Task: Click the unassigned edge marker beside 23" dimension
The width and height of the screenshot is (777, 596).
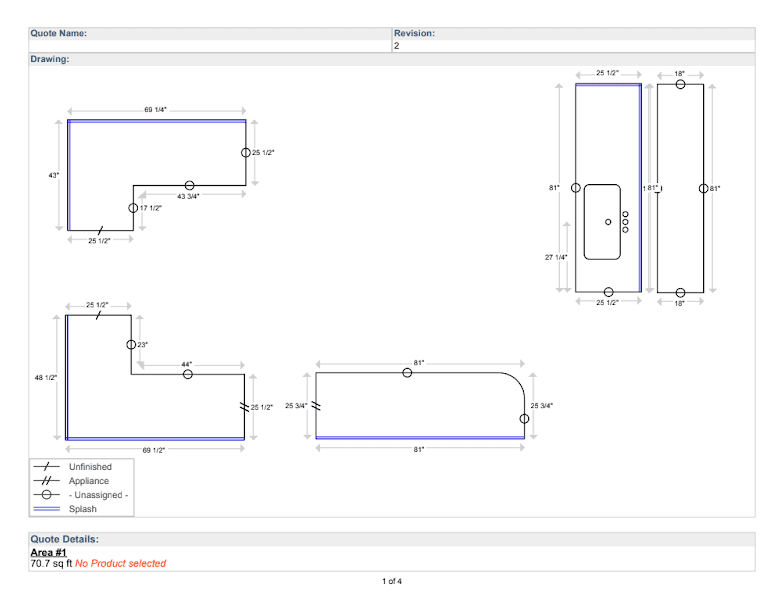Action: coord(131,344)
